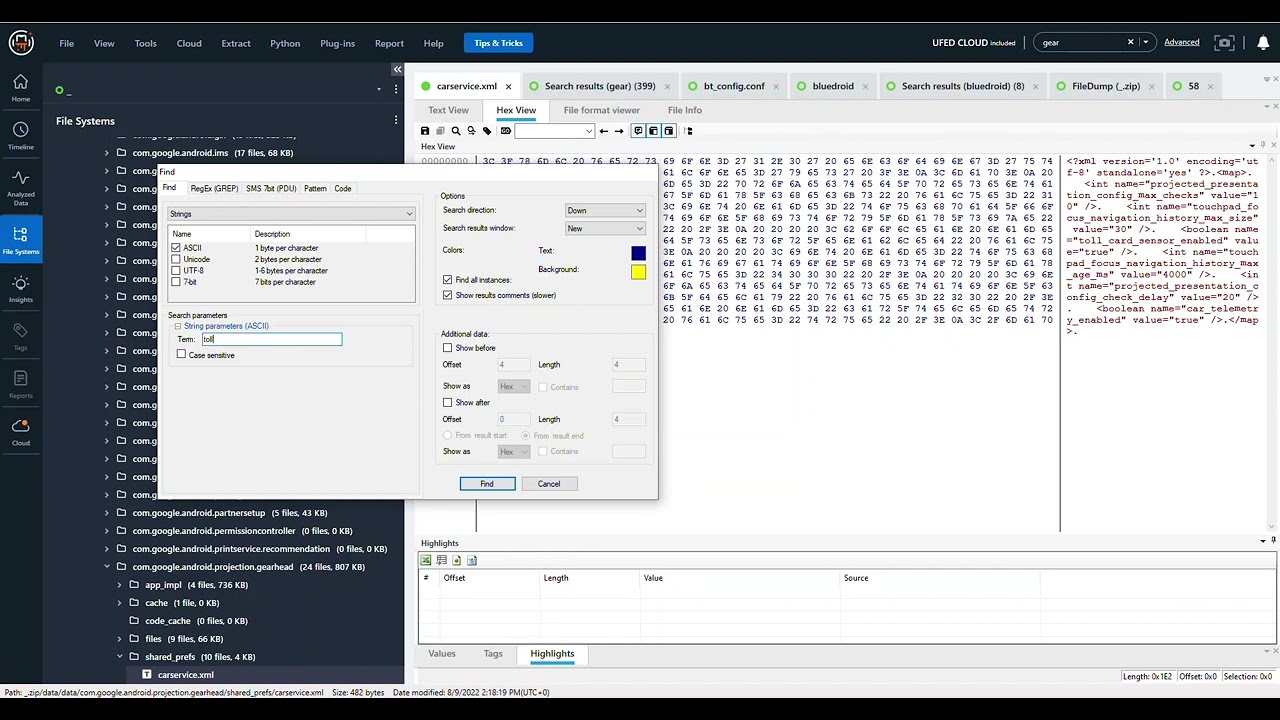Switch to the RegEx (GREP) tab
1280x720 pixels.
coord(214,188)
